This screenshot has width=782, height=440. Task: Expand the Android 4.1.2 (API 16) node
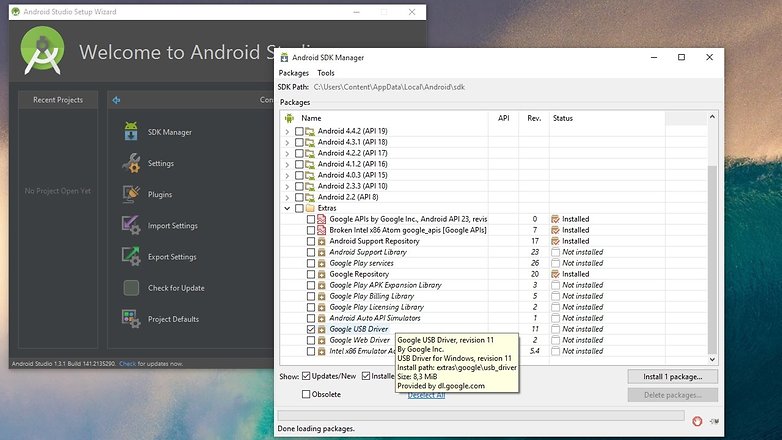pos(287,164)
